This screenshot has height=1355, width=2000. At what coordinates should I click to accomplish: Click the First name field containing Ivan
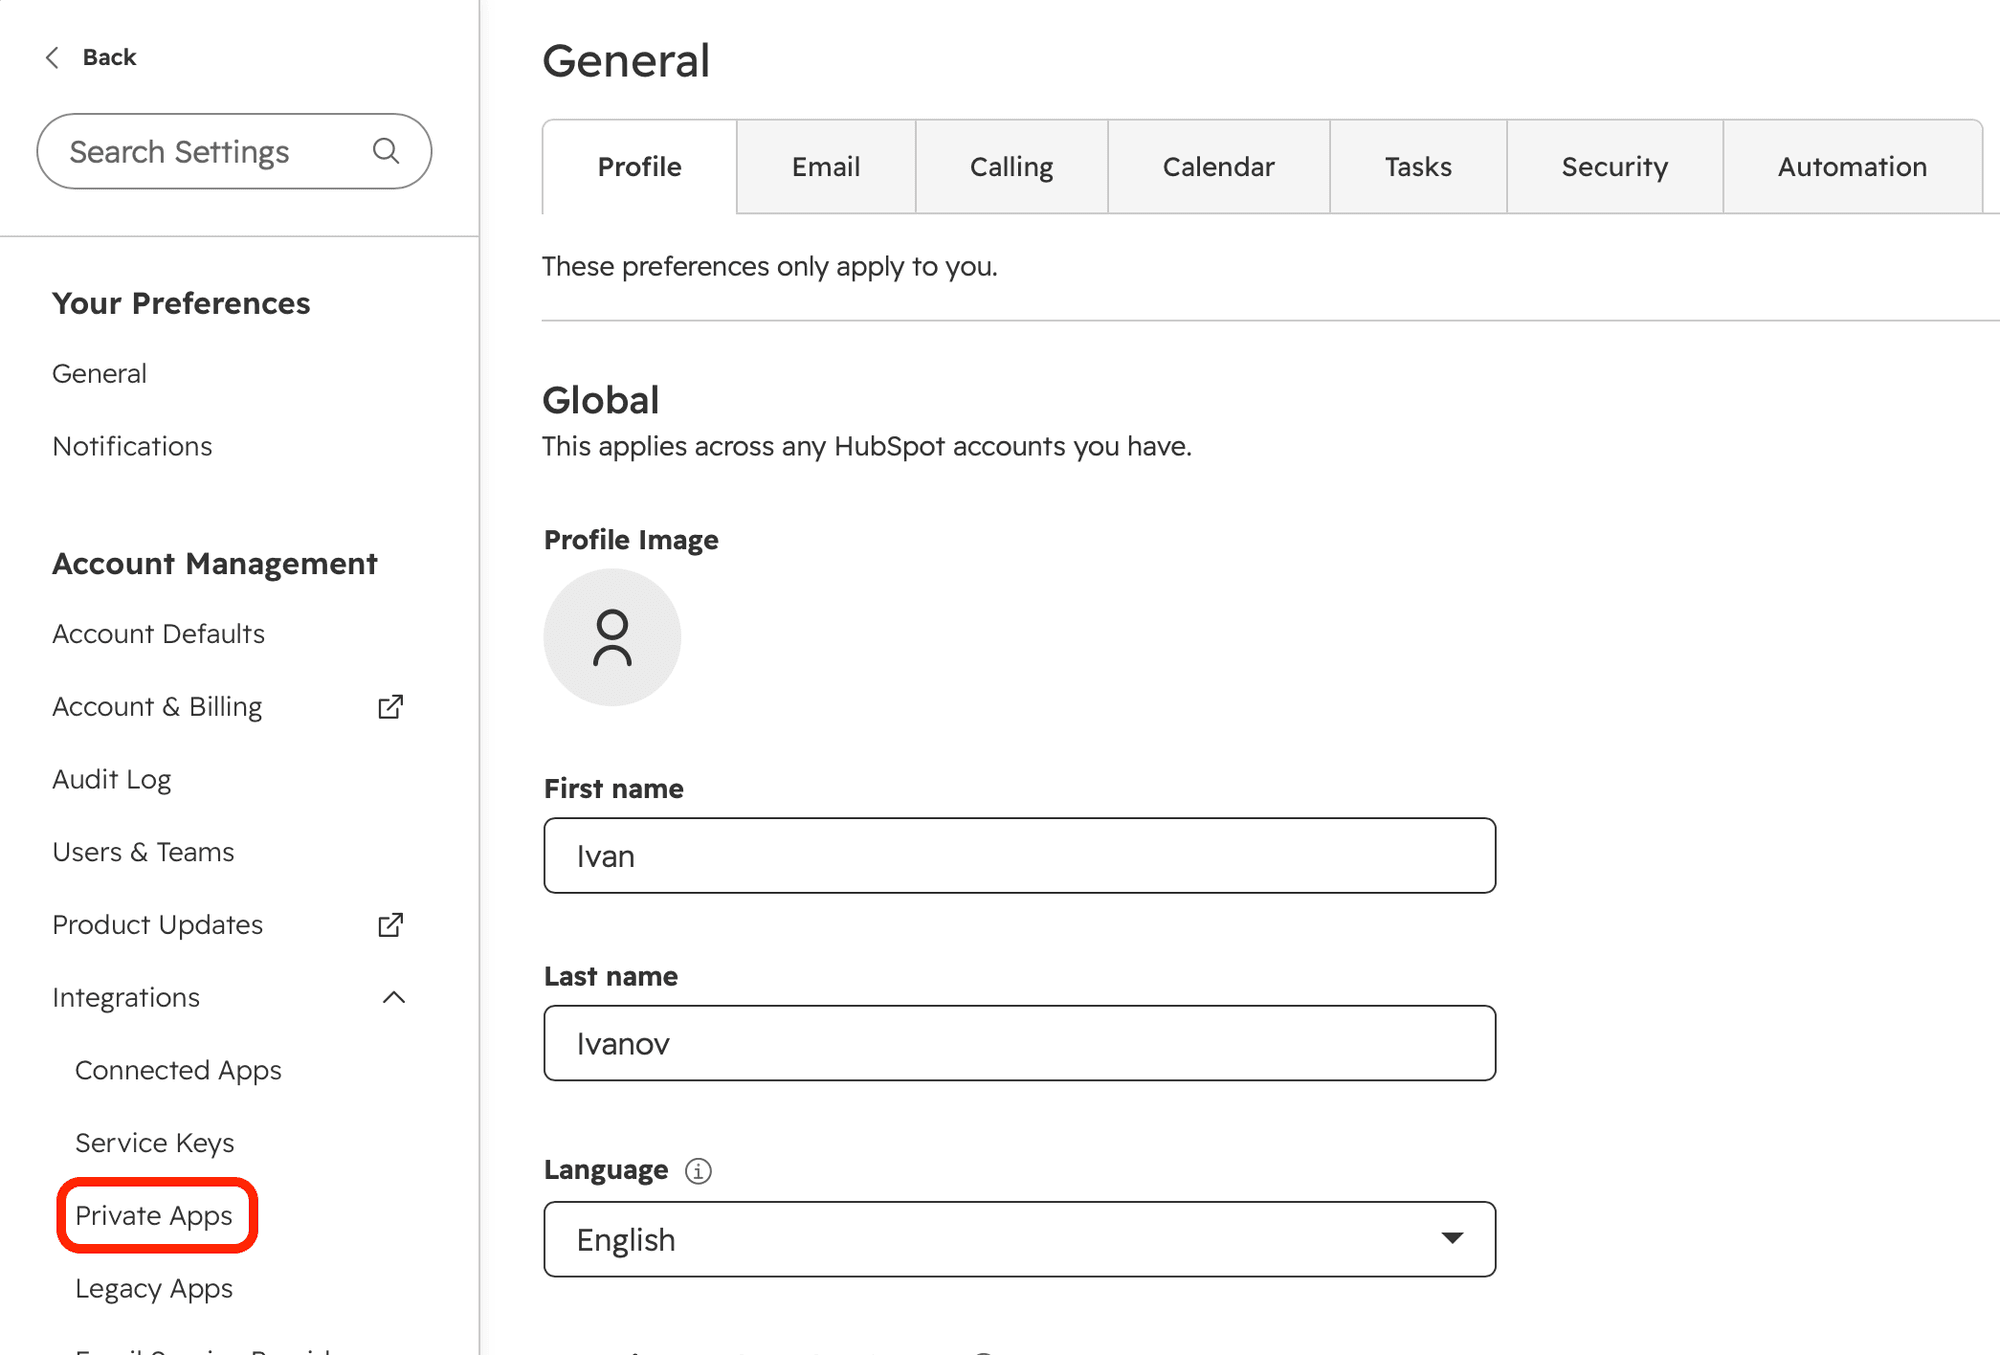pyautogui.click(x=1020, y=856)
